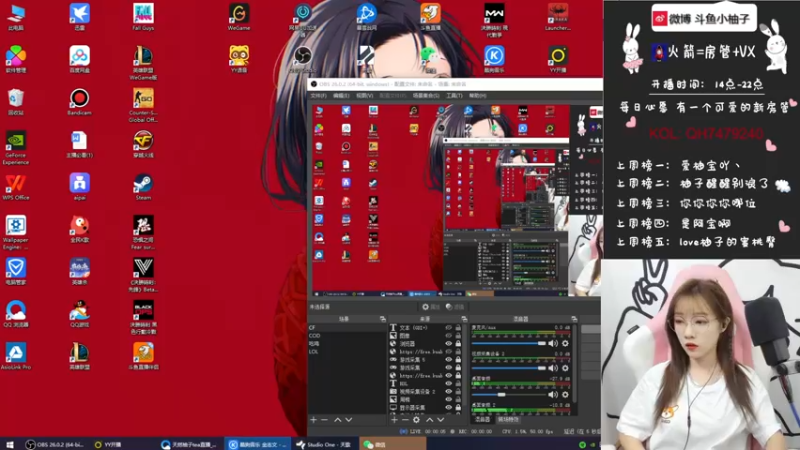Open the 视图(V) menu in OBS

(364, 95)
